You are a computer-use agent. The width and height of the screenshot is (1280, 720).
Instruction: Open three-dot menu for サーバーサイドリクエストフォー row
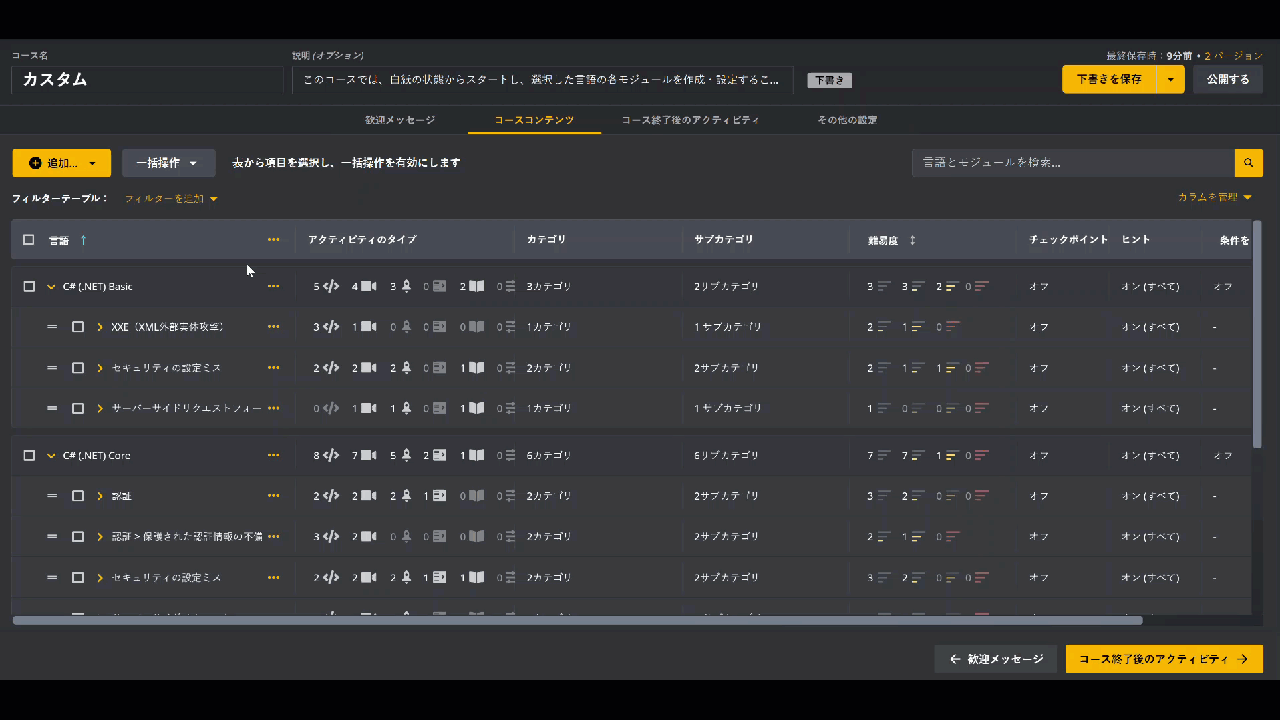273,408
